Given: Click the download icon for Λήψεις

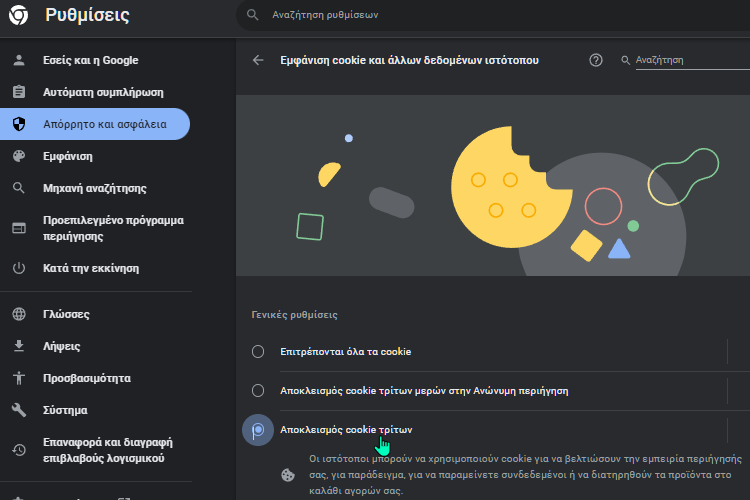Looking at the screenshot, I should pyautogui.click(x=19, y=346).
